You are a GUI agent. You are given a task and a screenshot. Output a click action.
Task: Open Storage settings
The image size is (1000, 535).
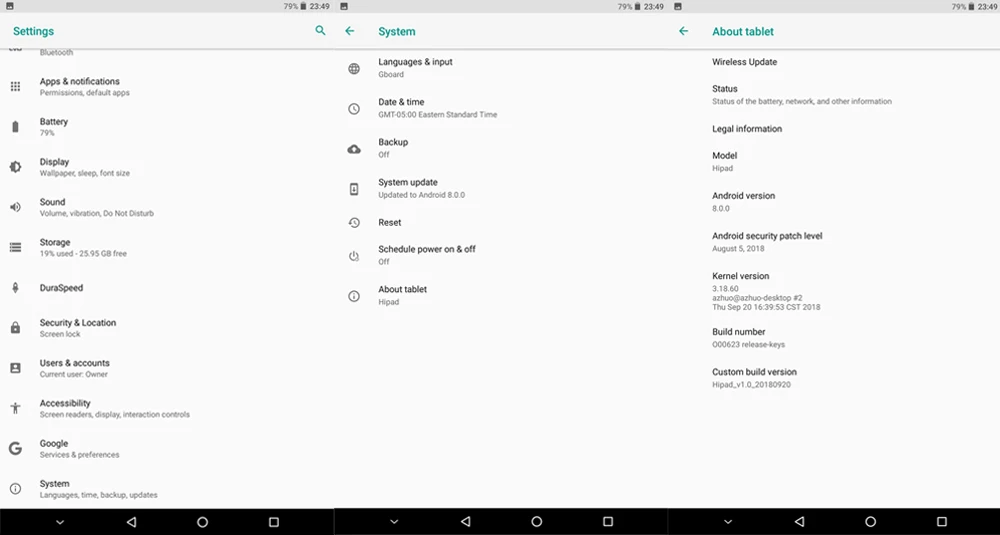click(167, 247)
